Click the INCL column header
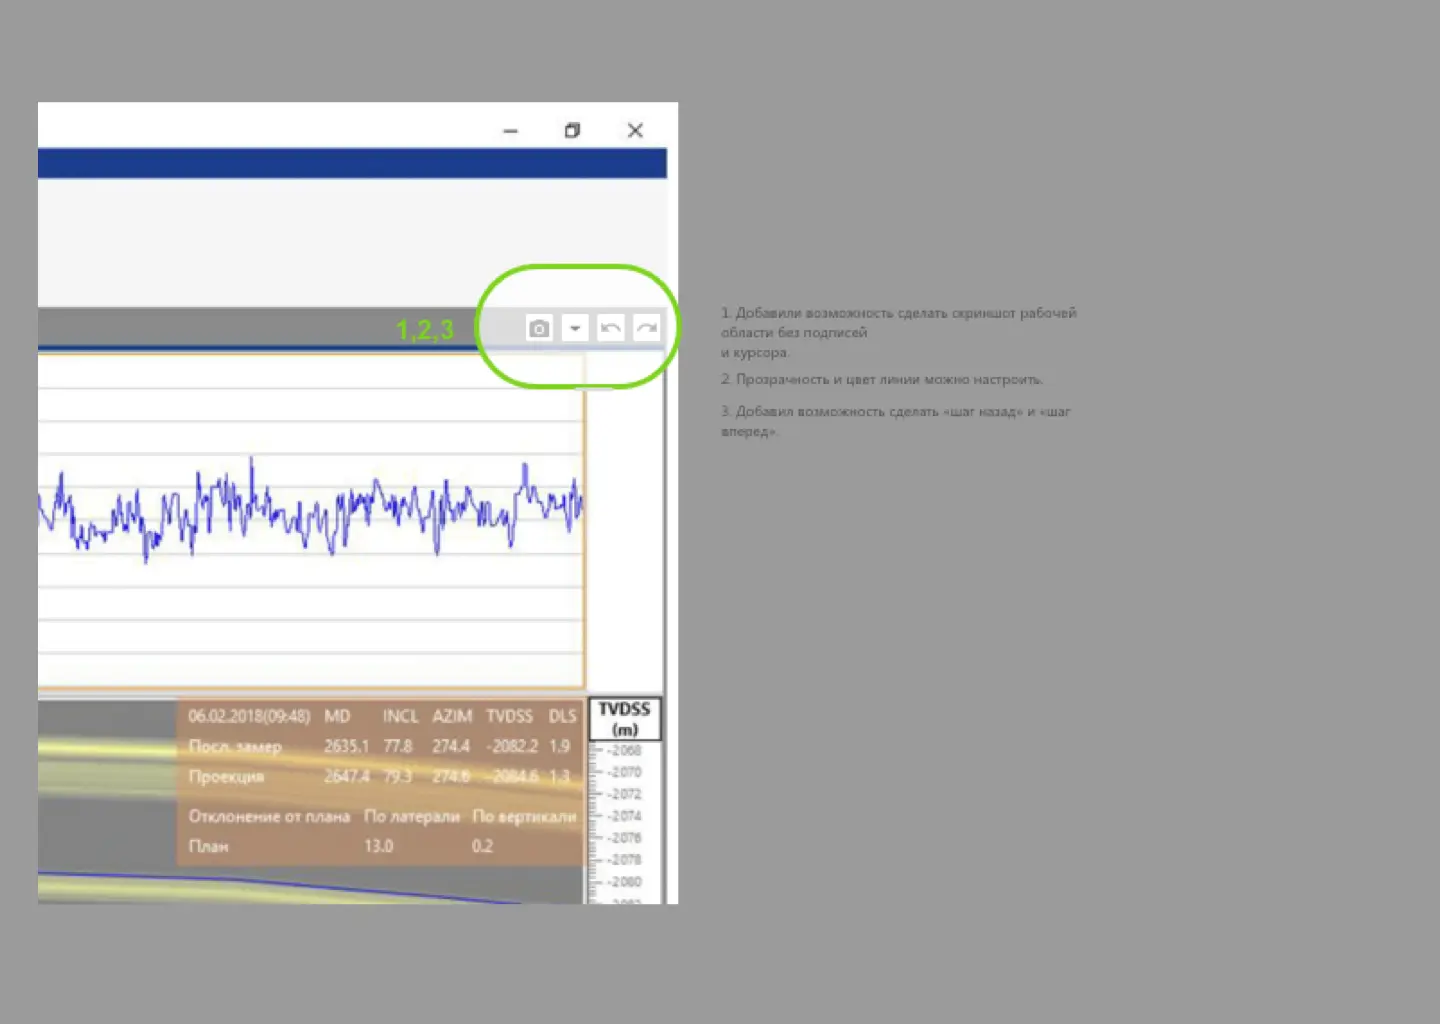This screenshot has width=1440, height=1024. [x=400, y=716]
